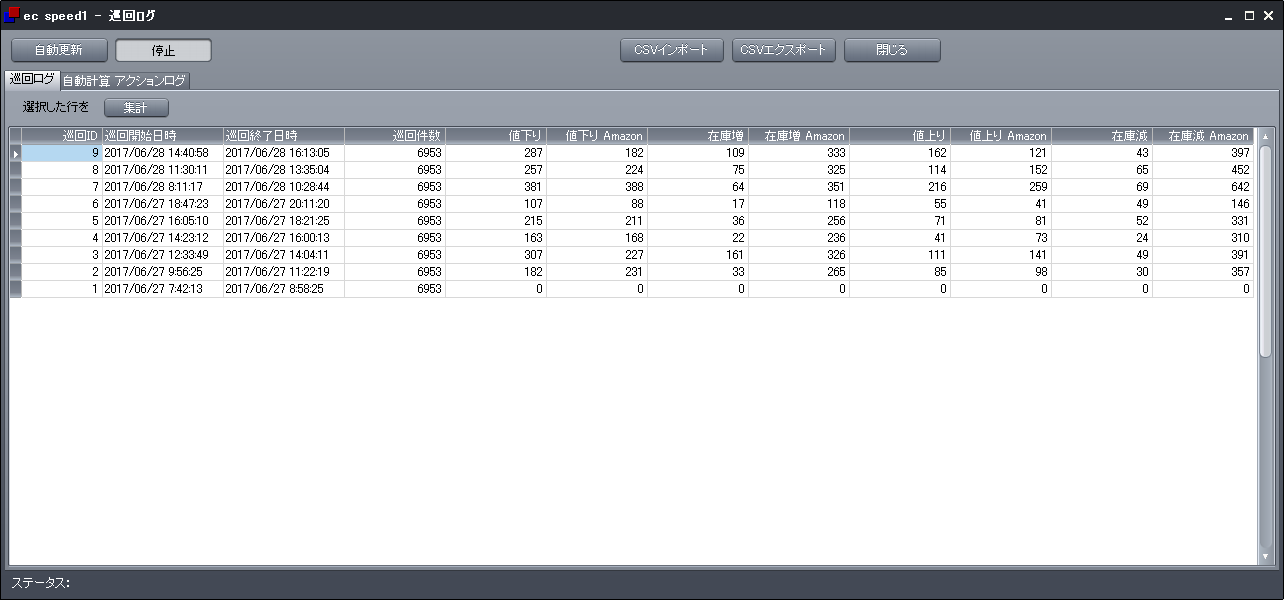Click the 値下り value 287
The width and height of the screenshot is (1284, 600).
click(495, 153)
